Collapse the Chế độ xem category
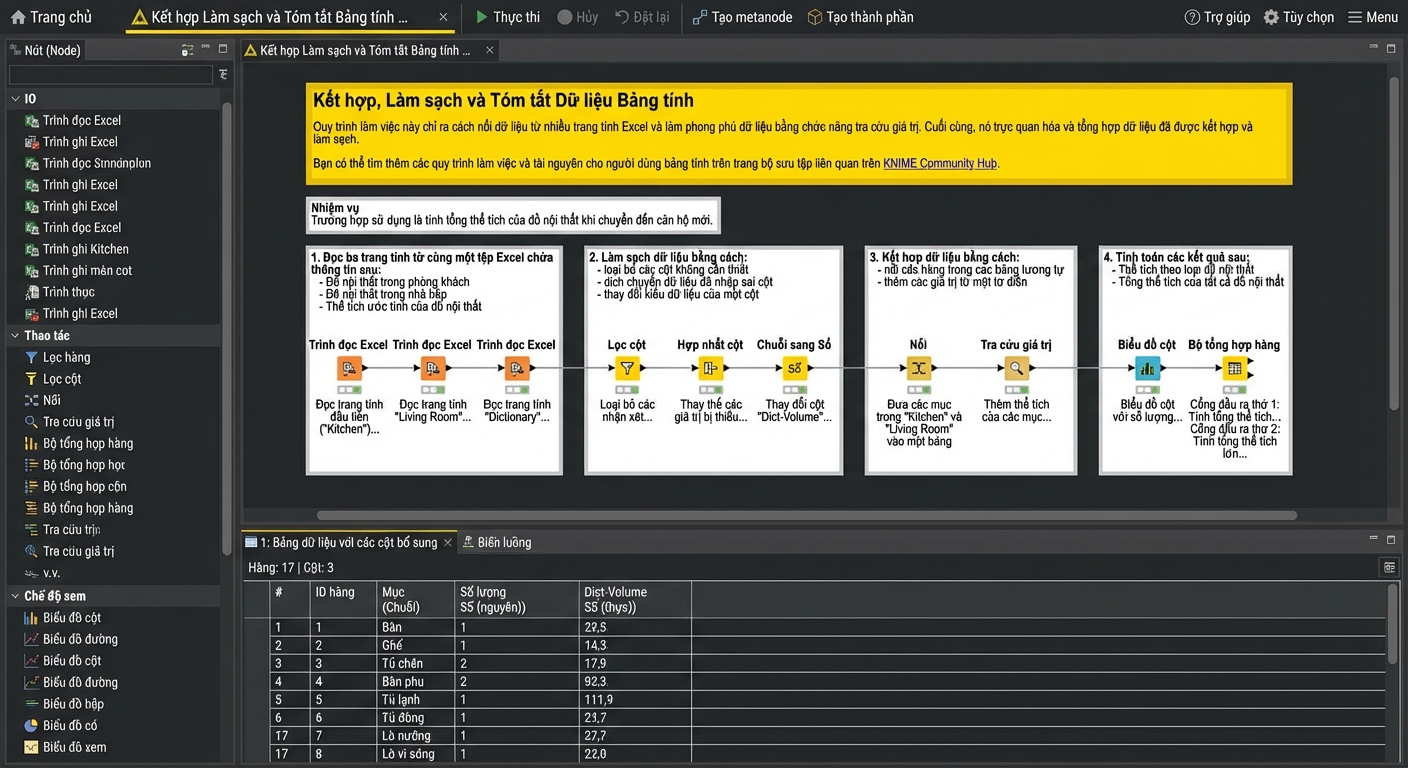Screen dimensions: 1408x768 click(x=15, y=595)
